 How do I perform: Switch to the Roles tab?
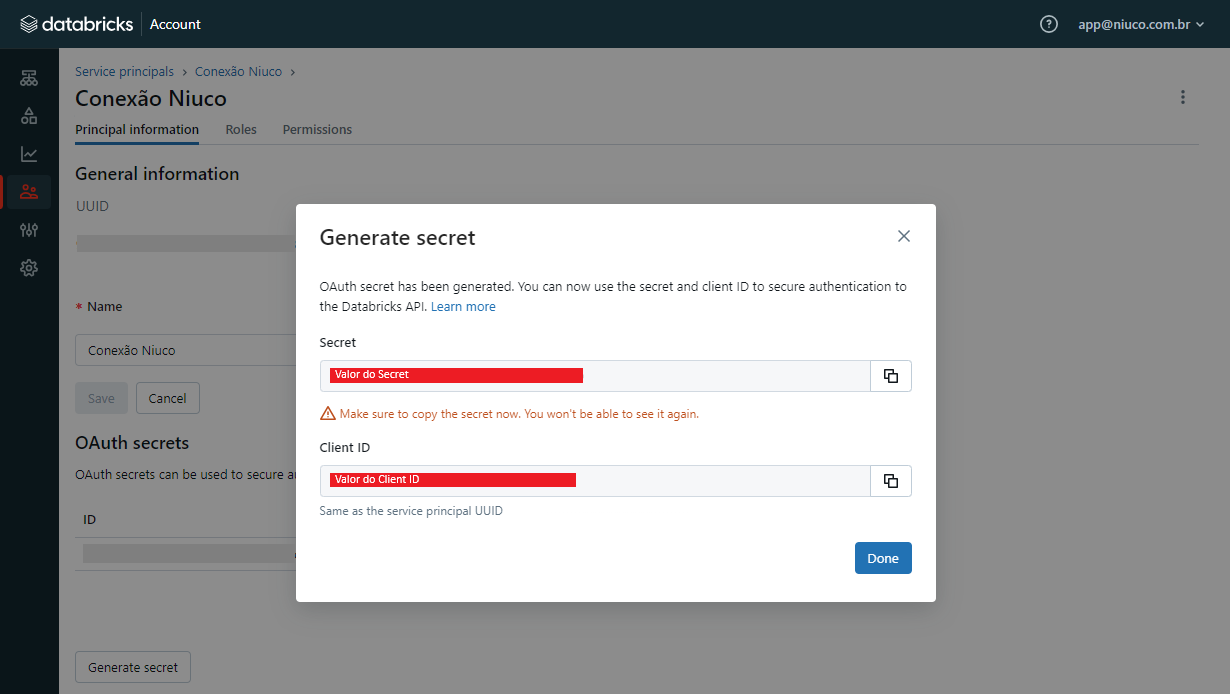point(241,130)
